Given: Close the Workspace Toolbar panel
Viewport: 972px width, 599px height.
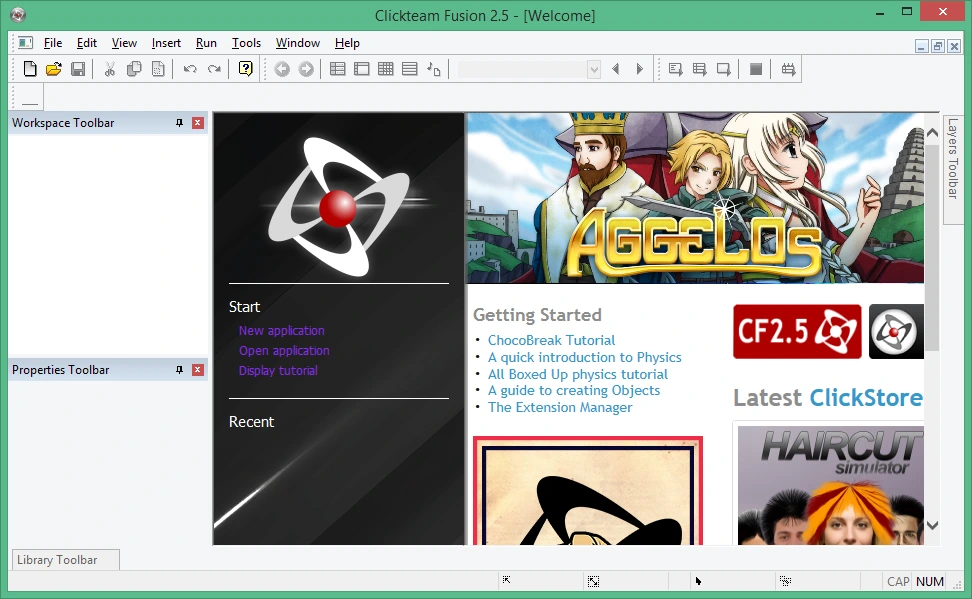Looking at the screenshot, I should click(x=198, y=123).
